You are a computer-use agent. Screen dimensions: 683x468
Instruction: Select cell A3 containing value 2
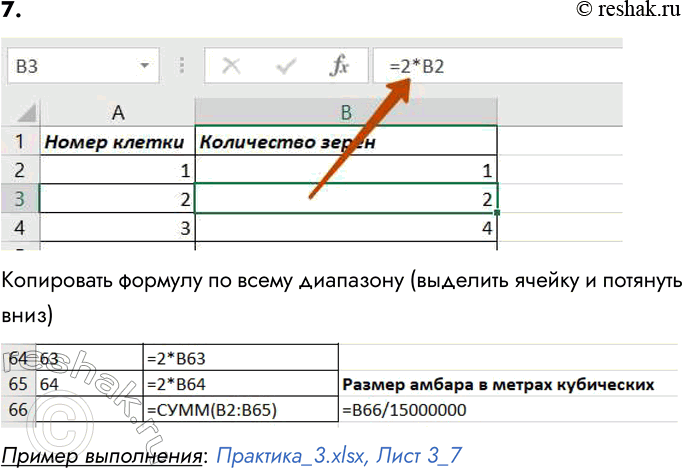point(117,199)
